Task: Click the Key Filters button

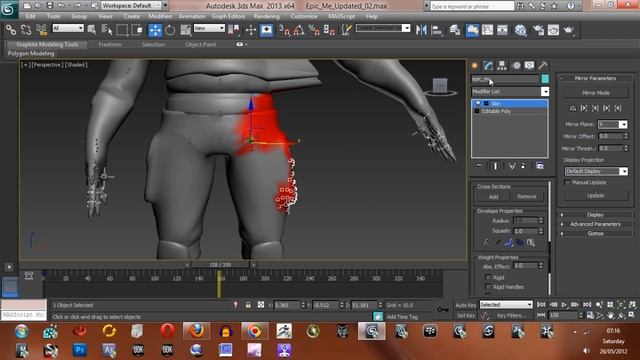Action: pos(511,316)
